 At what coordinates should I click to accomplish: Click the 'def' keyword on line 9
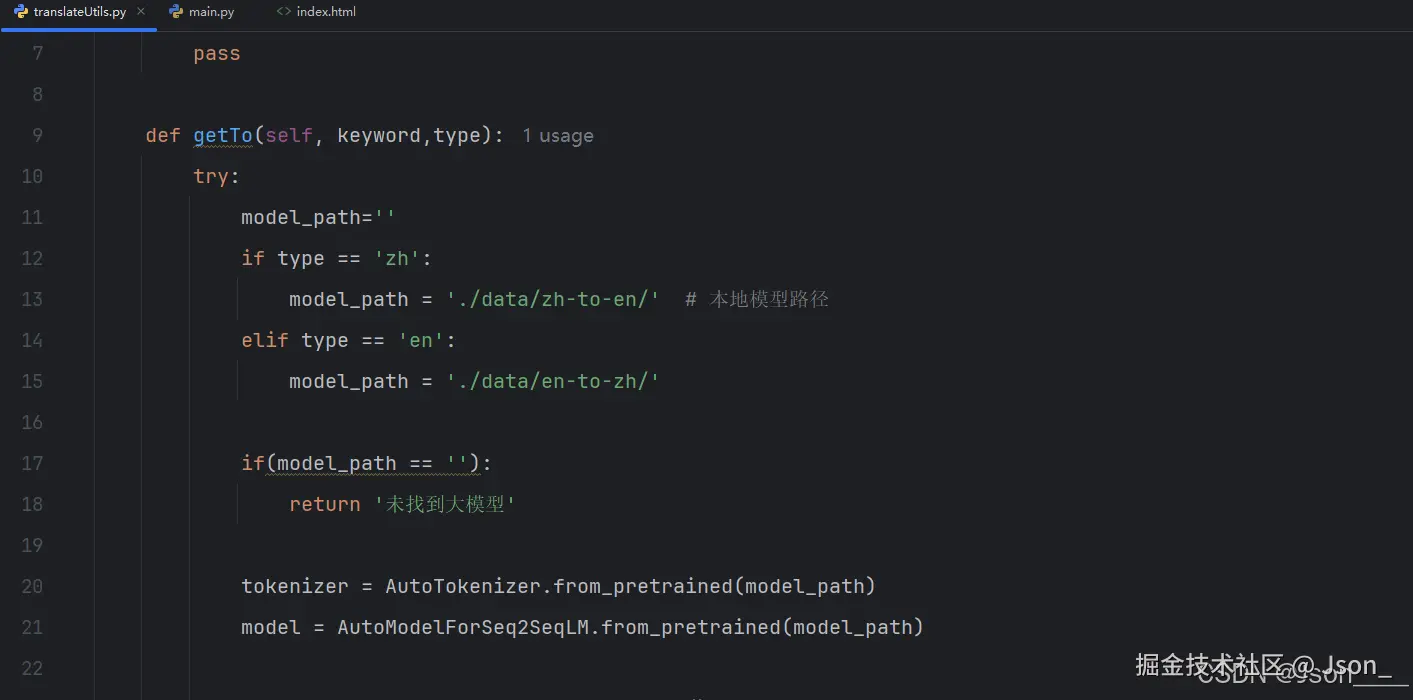pyautogui.click(x=163, y=135)
